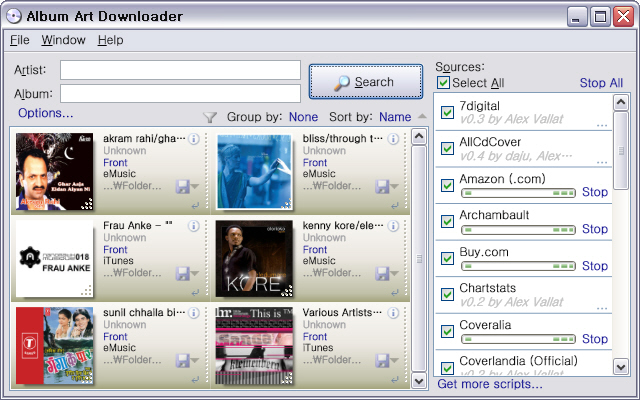Click the enter arrow icon in Various Artists panel
The height and width of the screenshot is (400, 640).
click(394, 380)
